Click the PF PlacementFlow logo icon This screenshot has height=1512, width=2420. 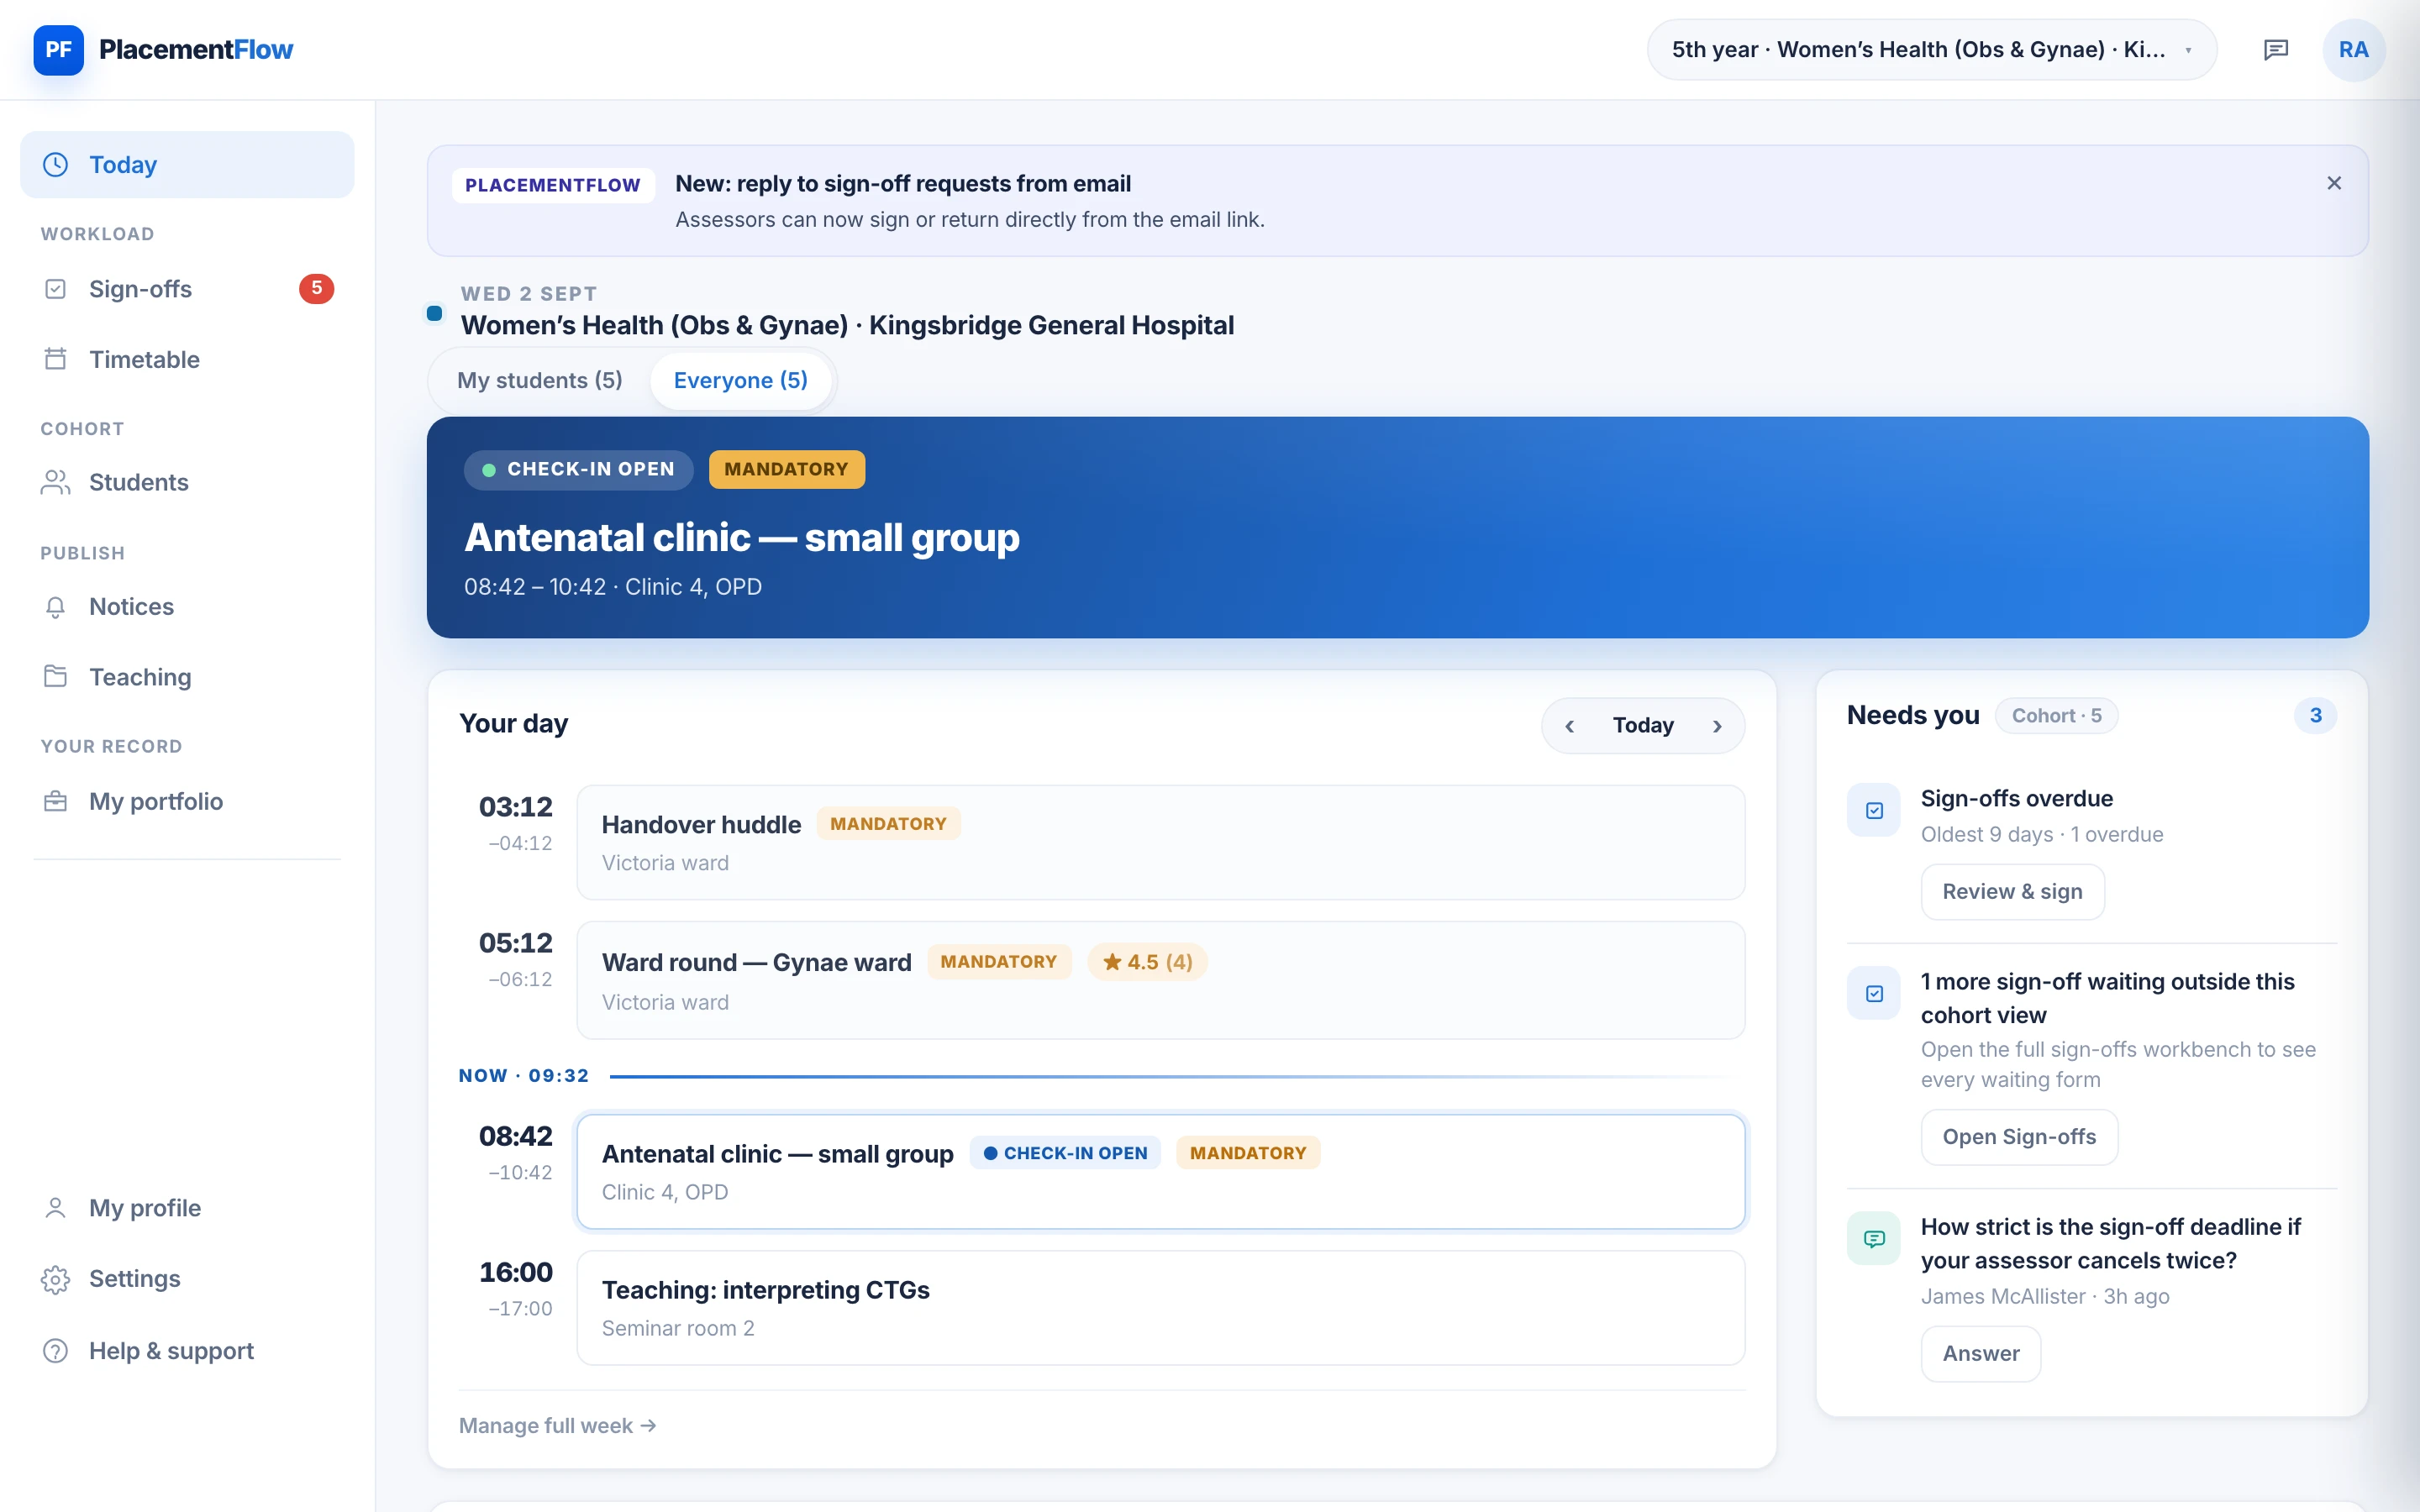coord(58,50)
